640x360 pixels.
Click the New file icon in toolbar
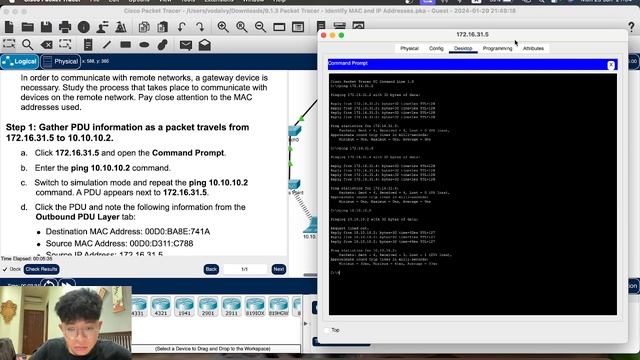point(9,27)
